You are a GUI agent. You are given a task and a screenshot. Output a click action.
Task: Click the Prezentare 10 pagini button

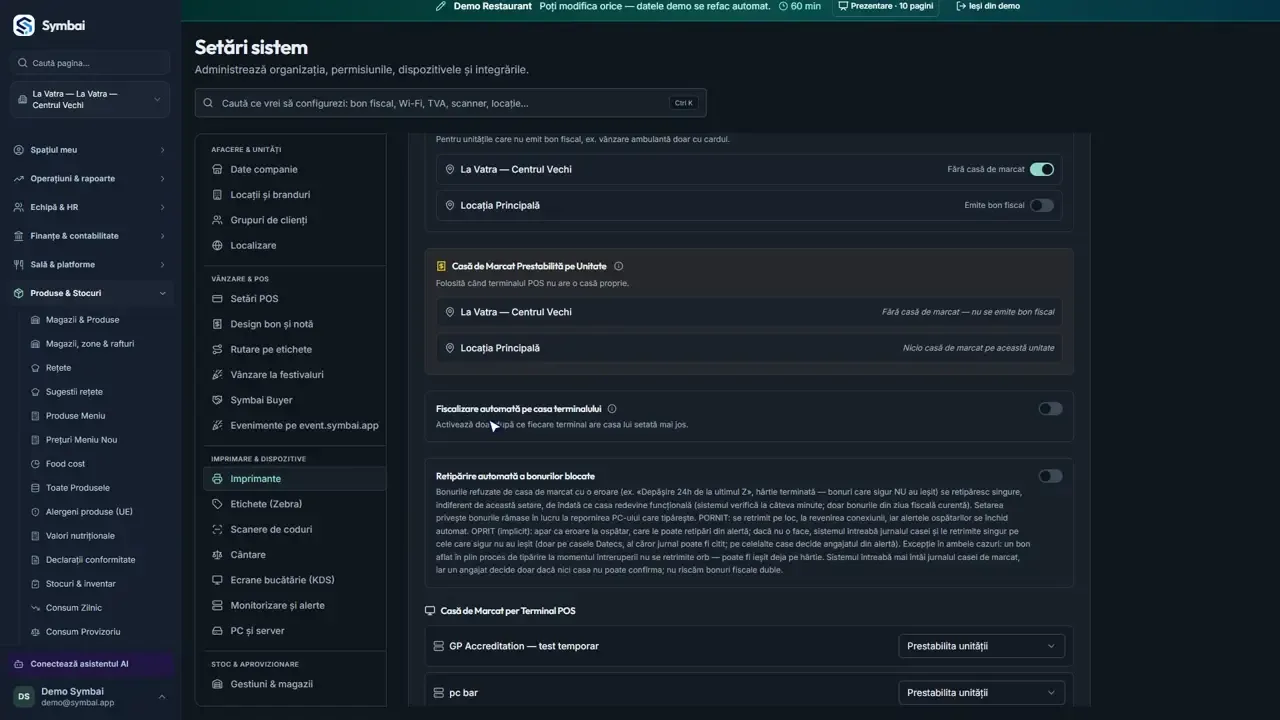click(886, 6)
